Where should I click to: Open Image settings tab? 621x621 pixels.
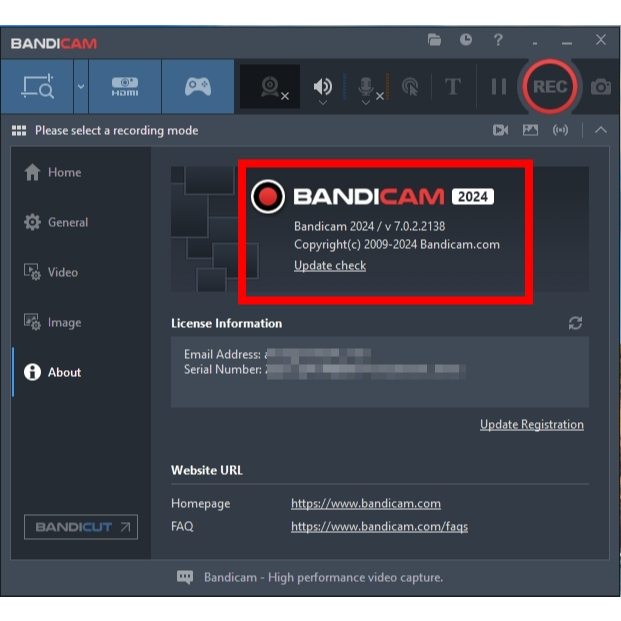pos(53,322)
